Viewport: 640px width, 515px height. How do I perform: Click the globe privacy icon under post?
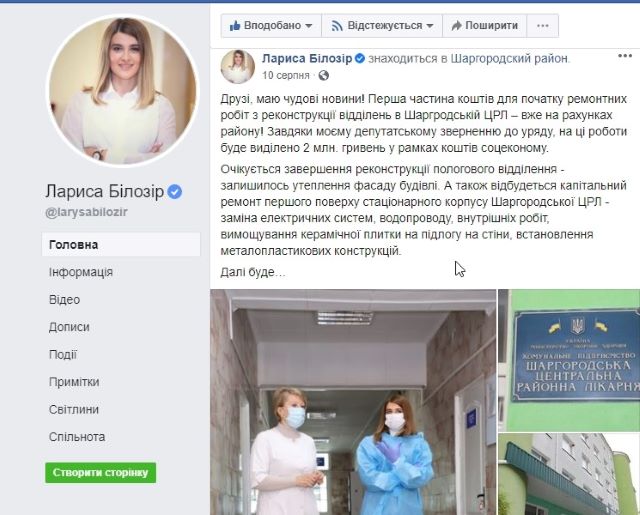pyautogui.click(x=324, y=75)
